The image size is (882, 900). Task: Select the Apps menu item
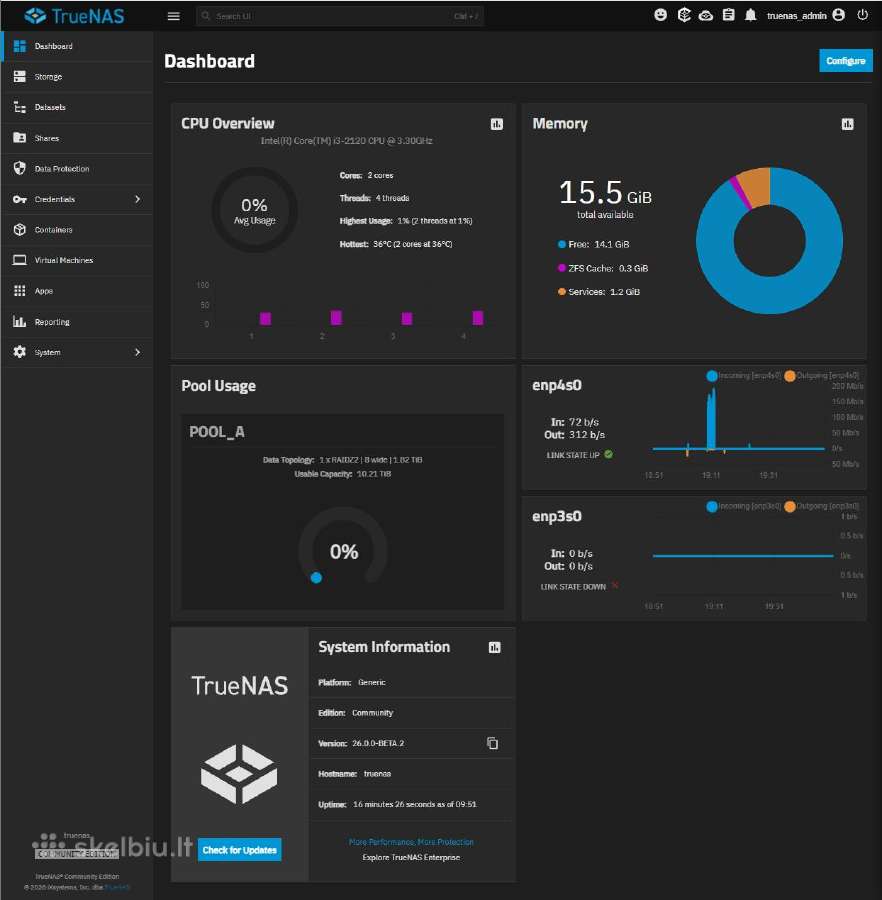pyautogui.click(x=77, y=291)
